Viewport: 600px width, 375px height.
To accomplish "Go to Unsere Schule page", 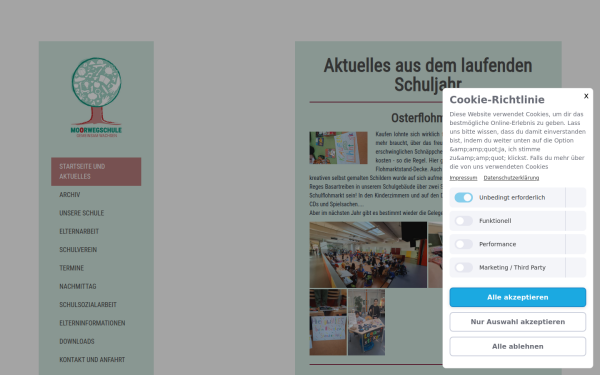I will [x=82, y=213].
